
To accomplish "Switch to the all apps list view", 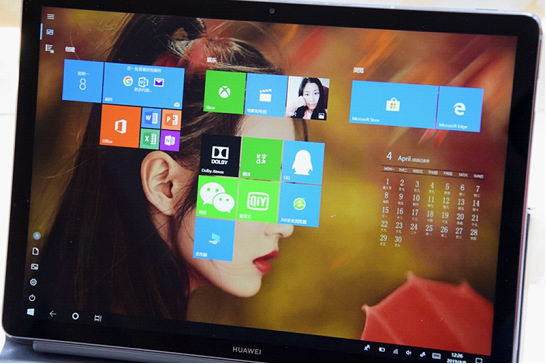I will [50, 48].
